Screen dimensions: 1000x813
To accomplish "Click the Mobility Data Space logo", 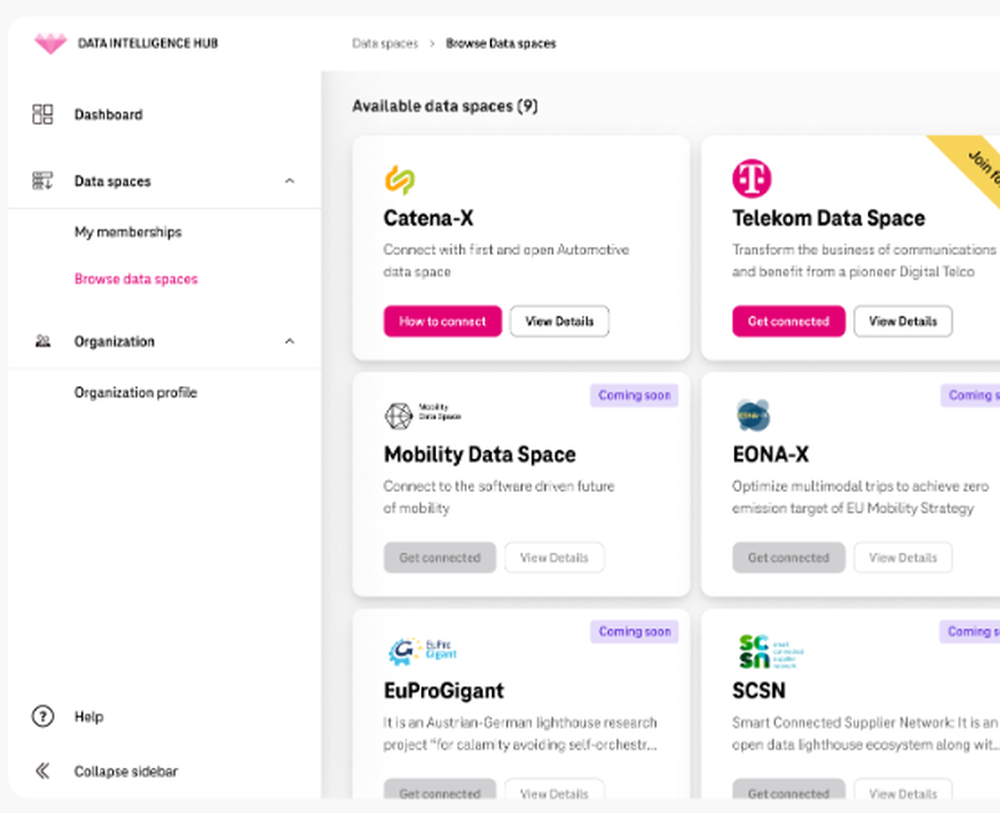I will 422,415.
